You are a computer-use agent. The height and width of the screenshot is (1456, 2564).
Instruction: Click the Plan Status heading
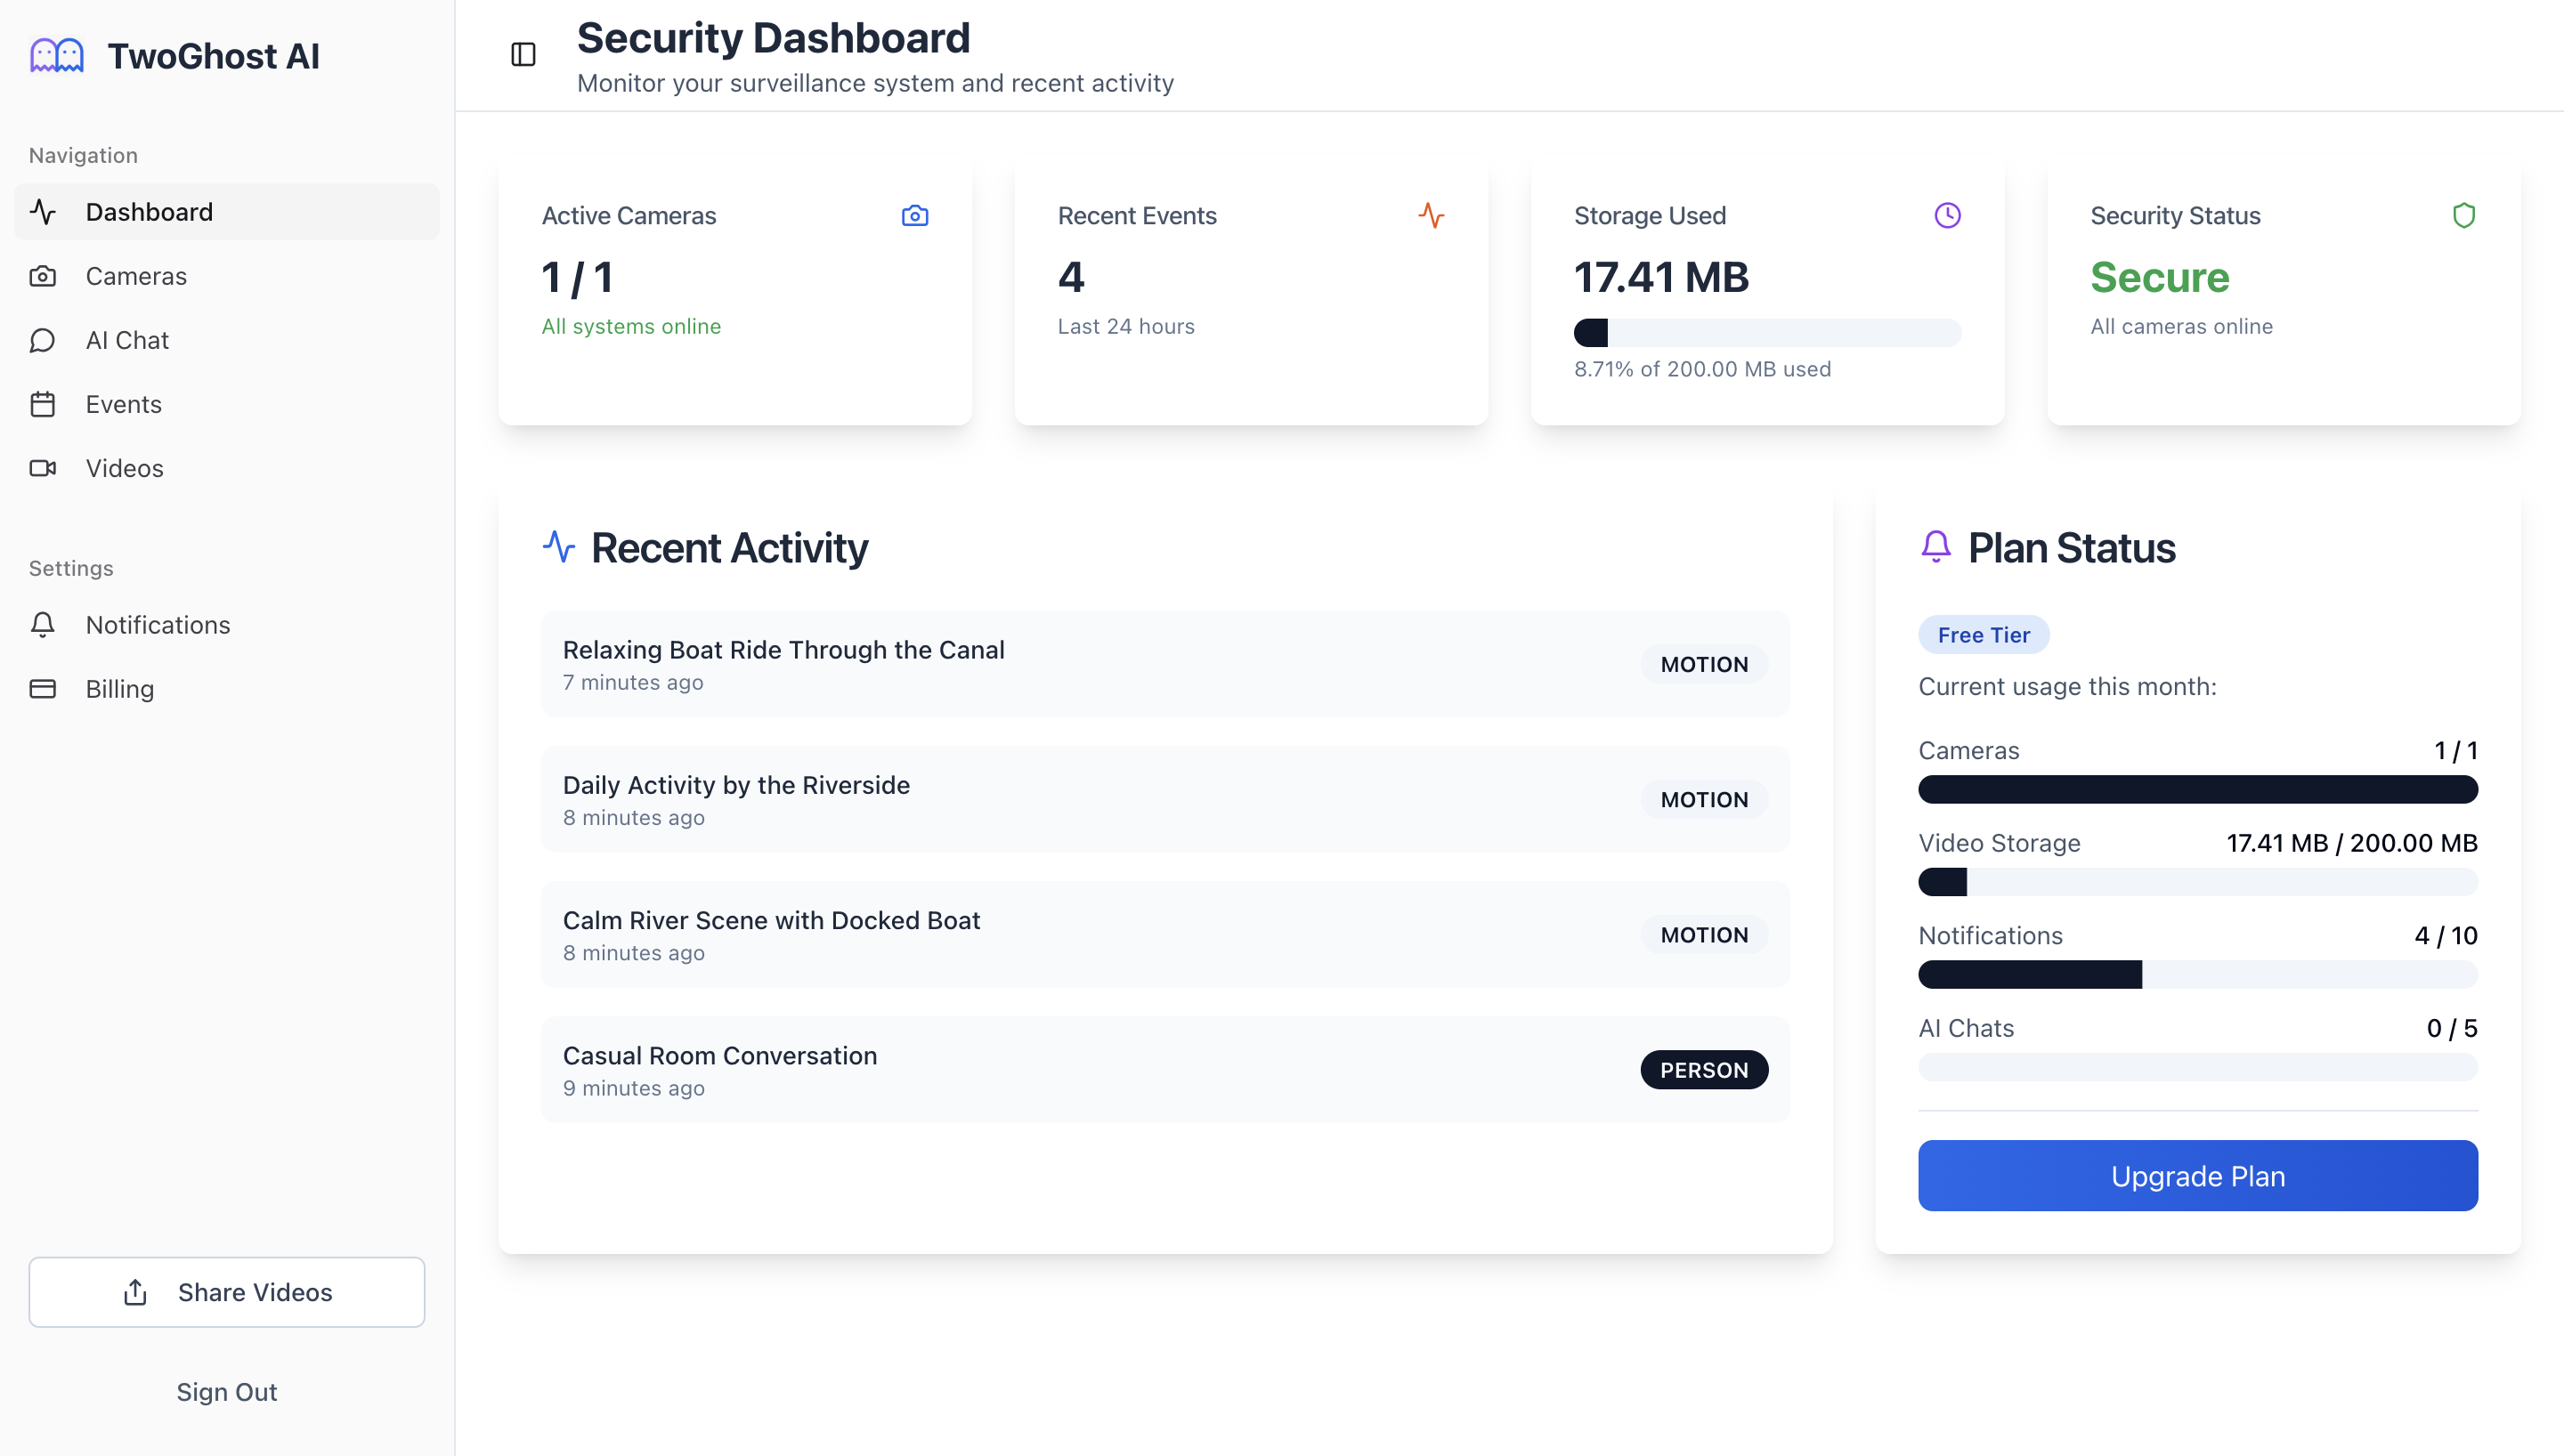click(2071, 548)
